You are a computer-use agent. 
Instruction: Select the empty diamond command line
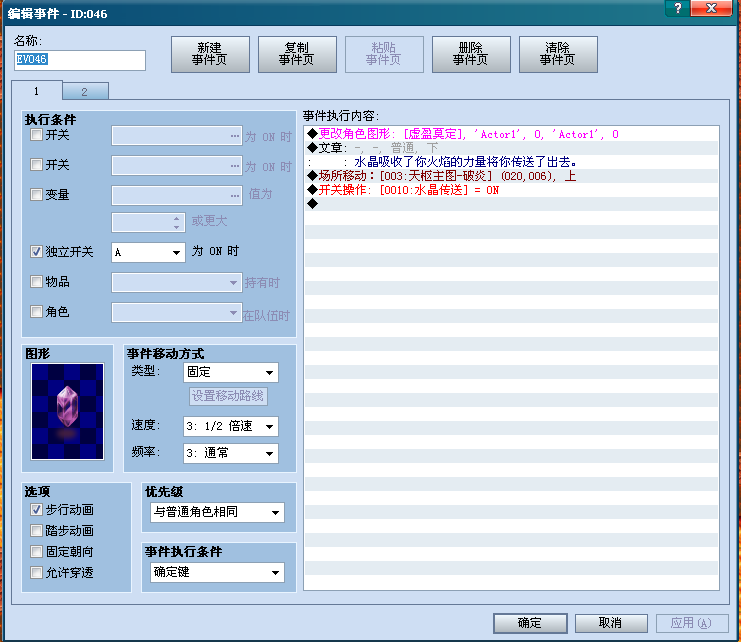pos(511,204)
